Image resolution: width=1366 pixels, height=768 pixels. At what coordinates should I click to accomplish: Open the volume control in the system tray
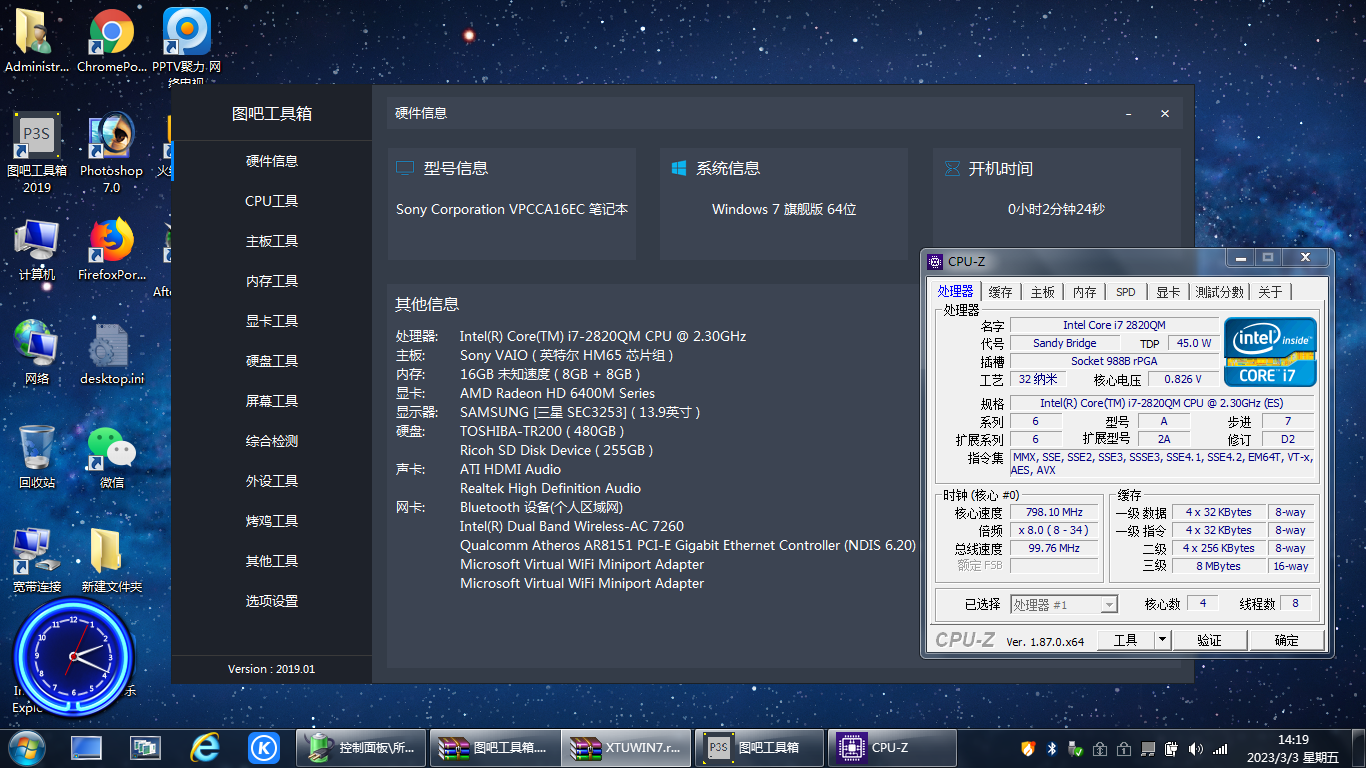pyautogui.click(x=1196, y=747)
